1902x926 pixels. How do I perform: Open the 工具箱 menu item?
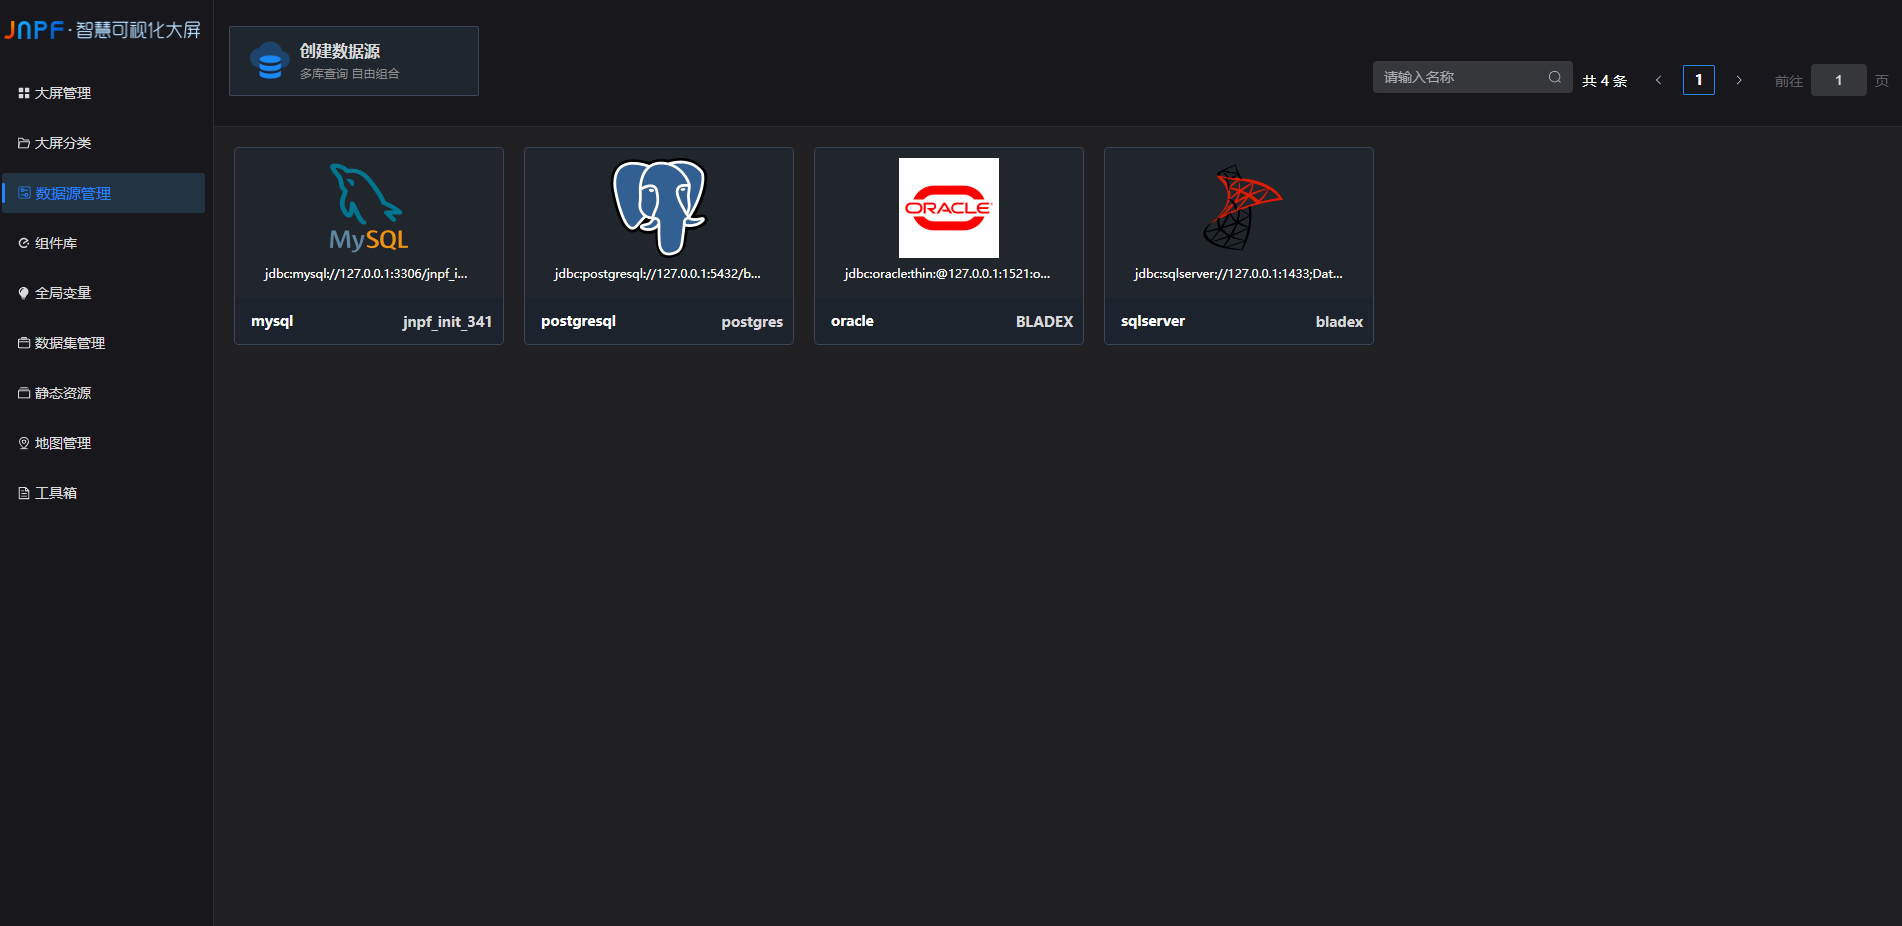103,493
